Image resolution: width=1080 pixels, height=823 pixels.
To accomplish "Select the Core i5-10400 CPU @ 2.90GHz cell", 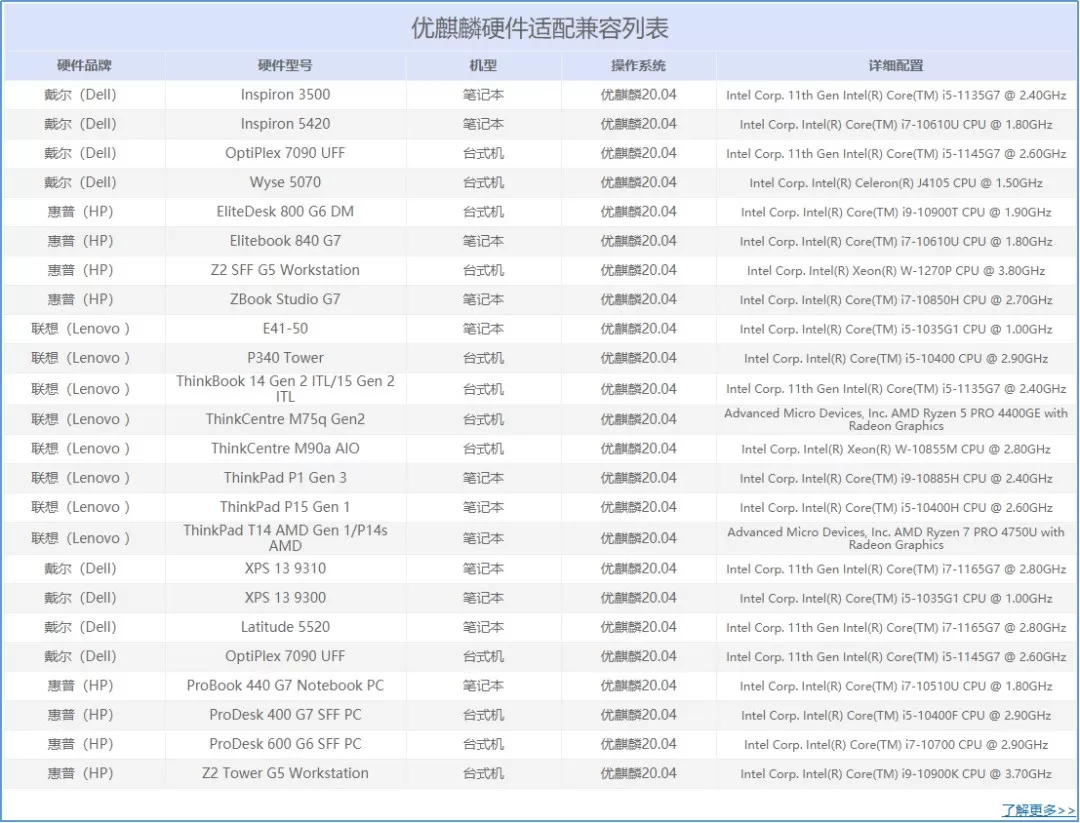I will tap(896, 359).
